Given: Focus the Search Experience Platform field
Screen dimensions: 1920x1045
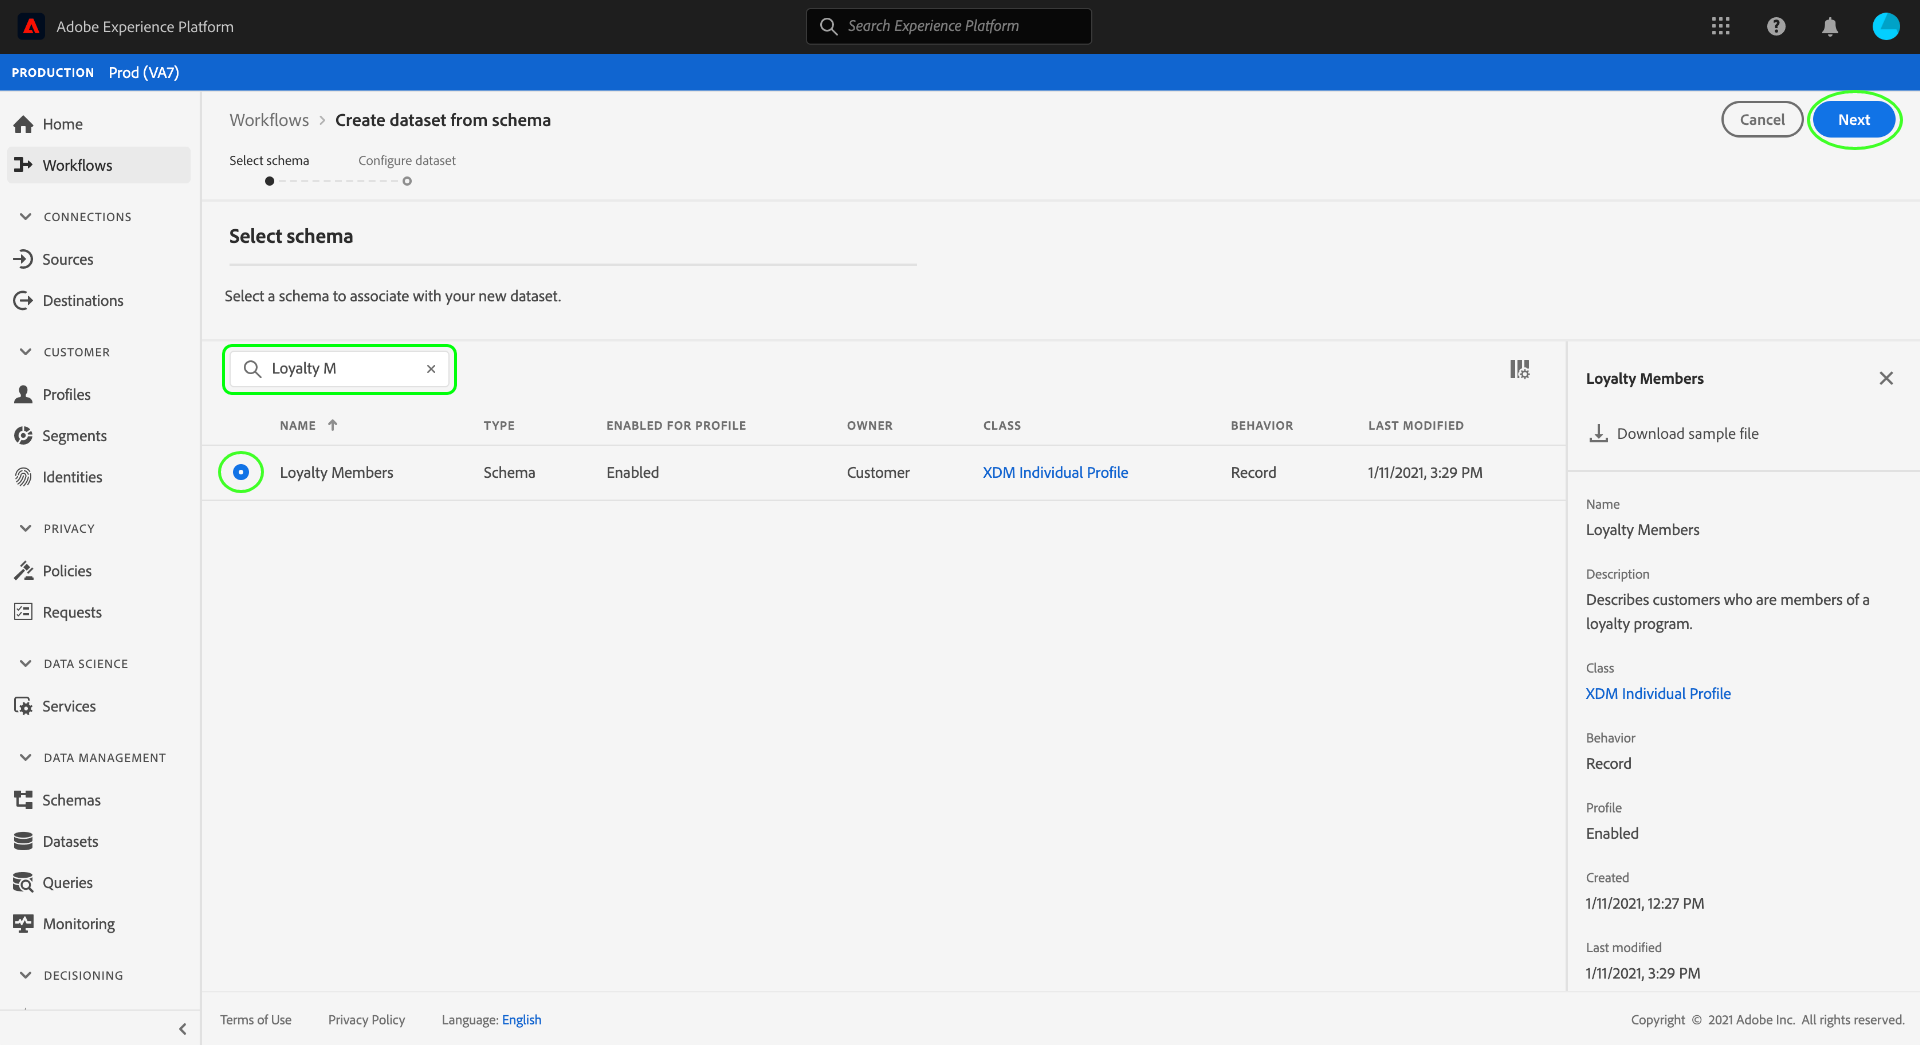Looking at the screenshot, I should pos(949,26).
